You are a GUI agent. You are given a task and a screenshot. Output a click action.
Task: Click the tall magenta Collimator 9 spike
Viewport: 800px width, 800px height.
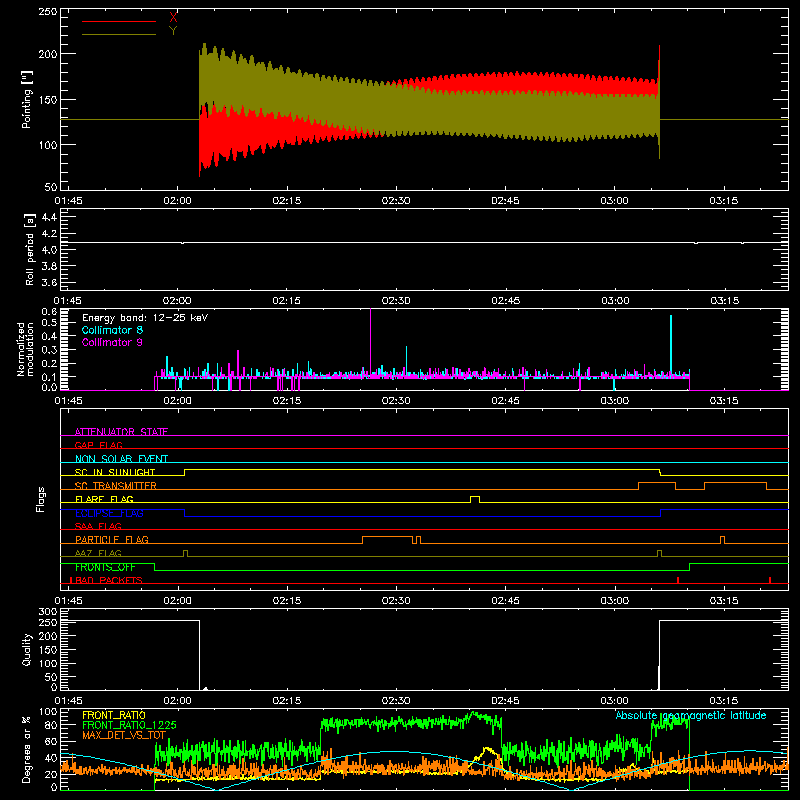(370, 342)
